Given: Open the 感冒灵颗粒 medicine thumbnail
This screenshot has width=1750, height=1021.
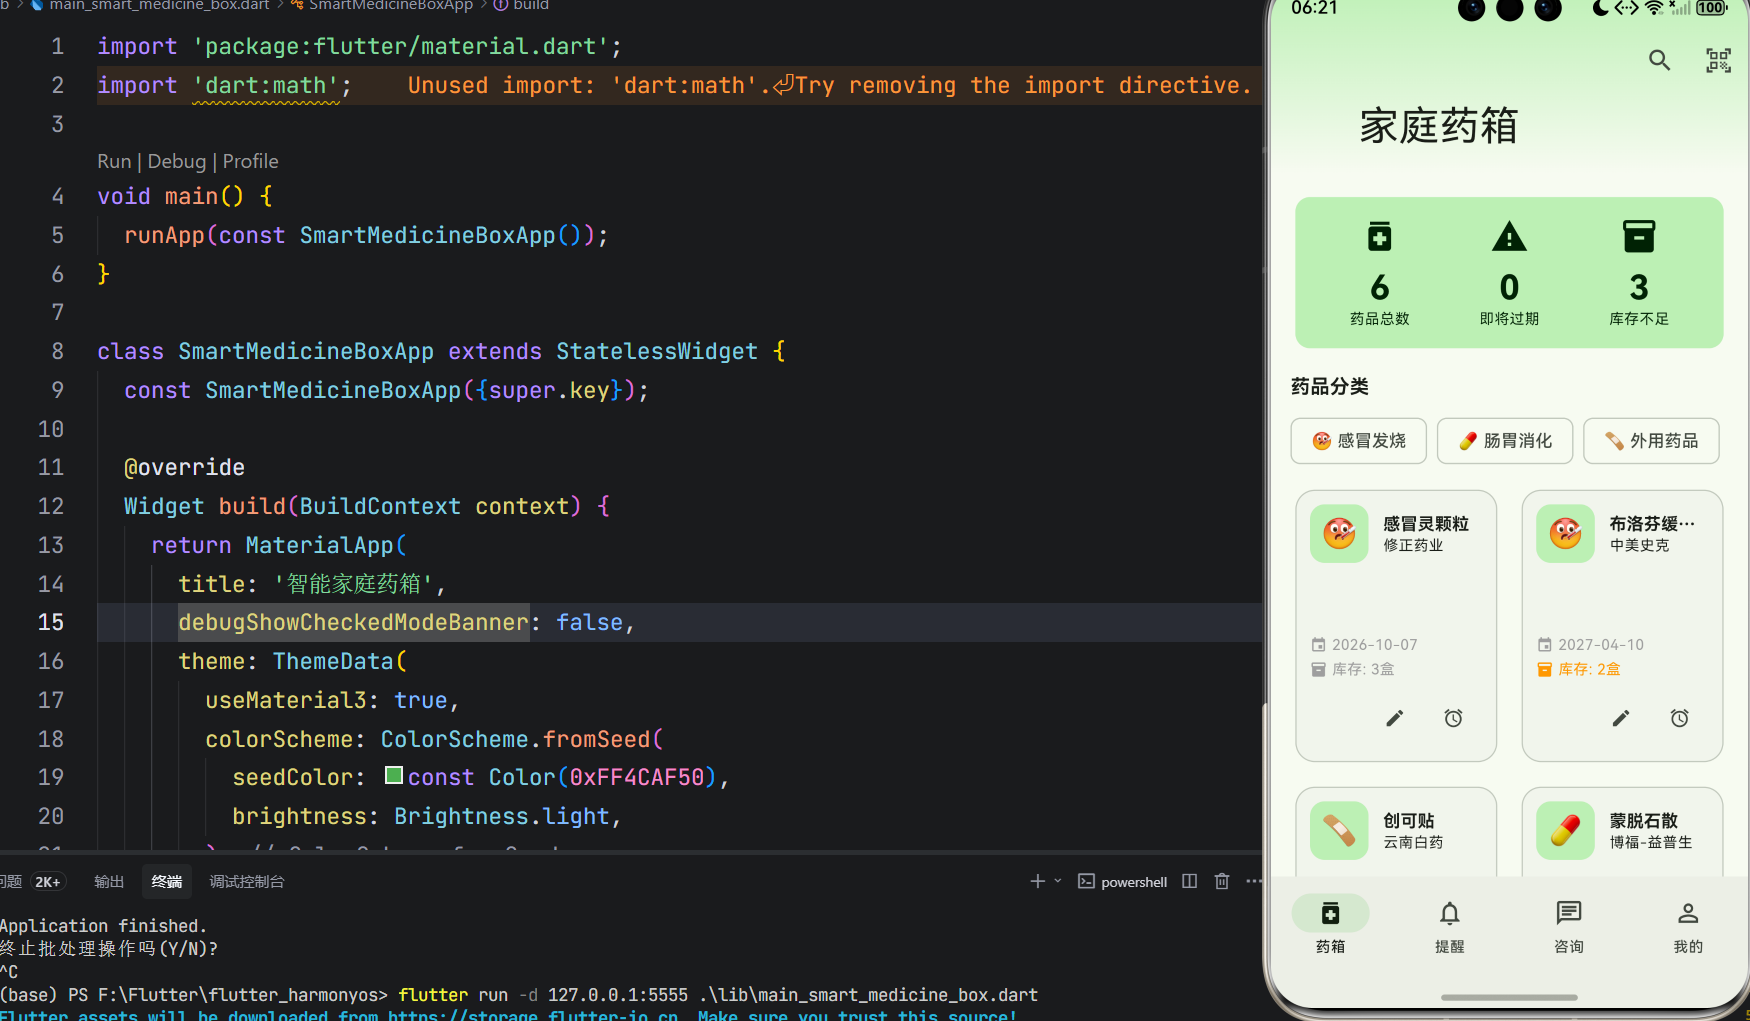Looking at the screenshot, I should (1339, 533).
